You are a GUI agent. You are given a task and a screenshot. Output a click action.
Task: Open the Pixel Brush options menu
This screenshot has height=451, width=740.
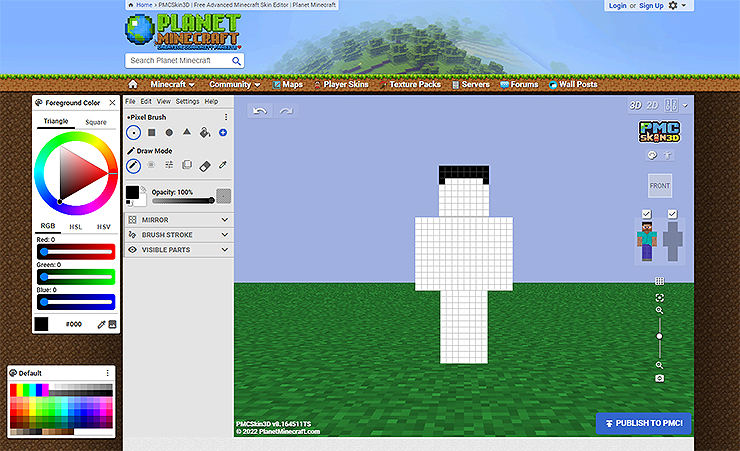(x=226, y=117)
